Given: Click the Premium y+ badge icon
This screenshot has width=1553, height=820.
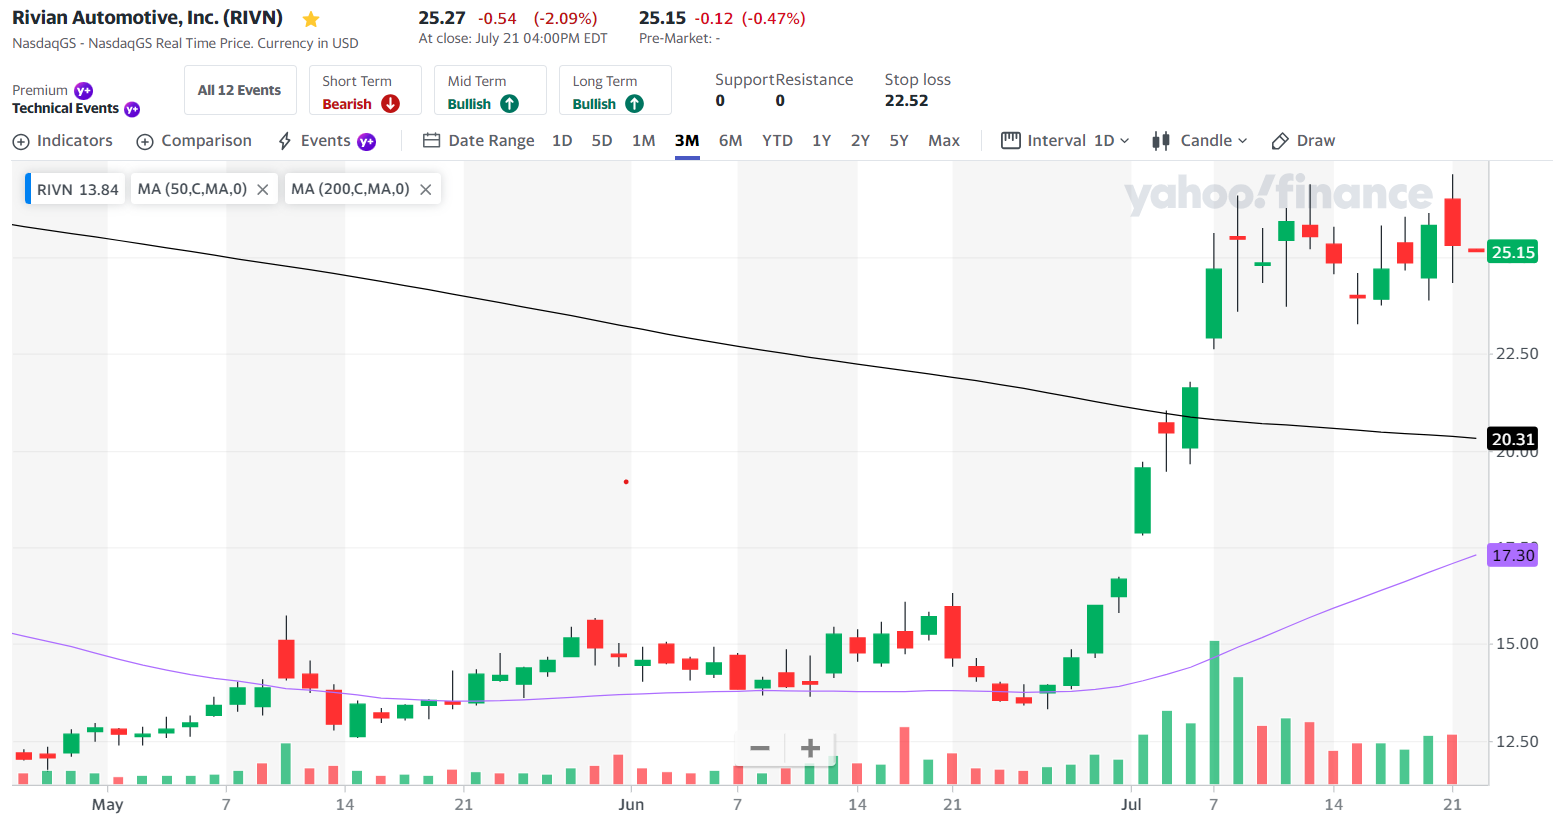Looking at the screenshot, I should [x=84, y=91].
